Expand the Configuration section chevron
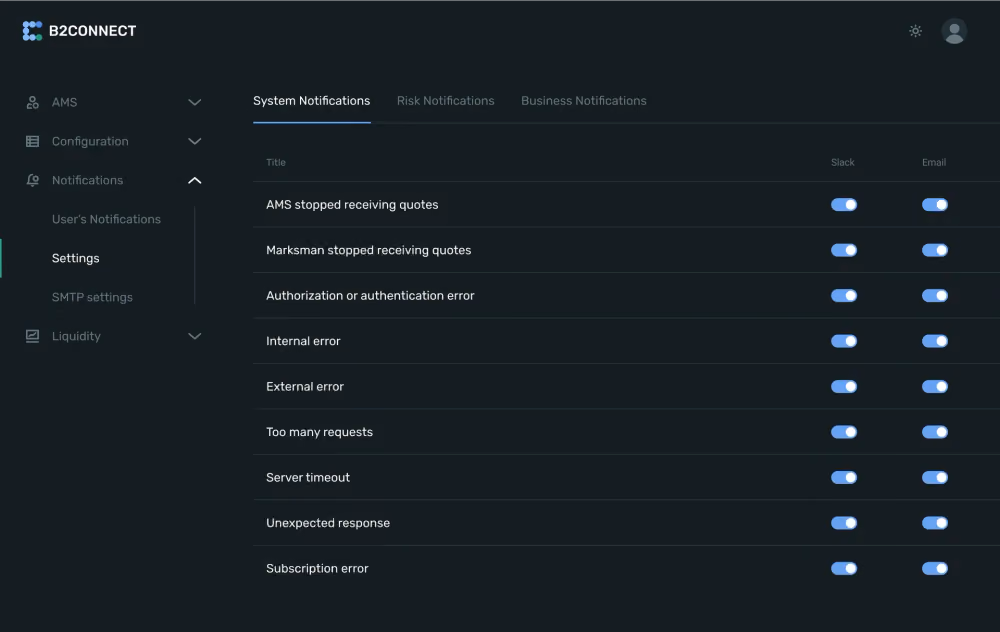1000x632 pixels. [195, 141]
